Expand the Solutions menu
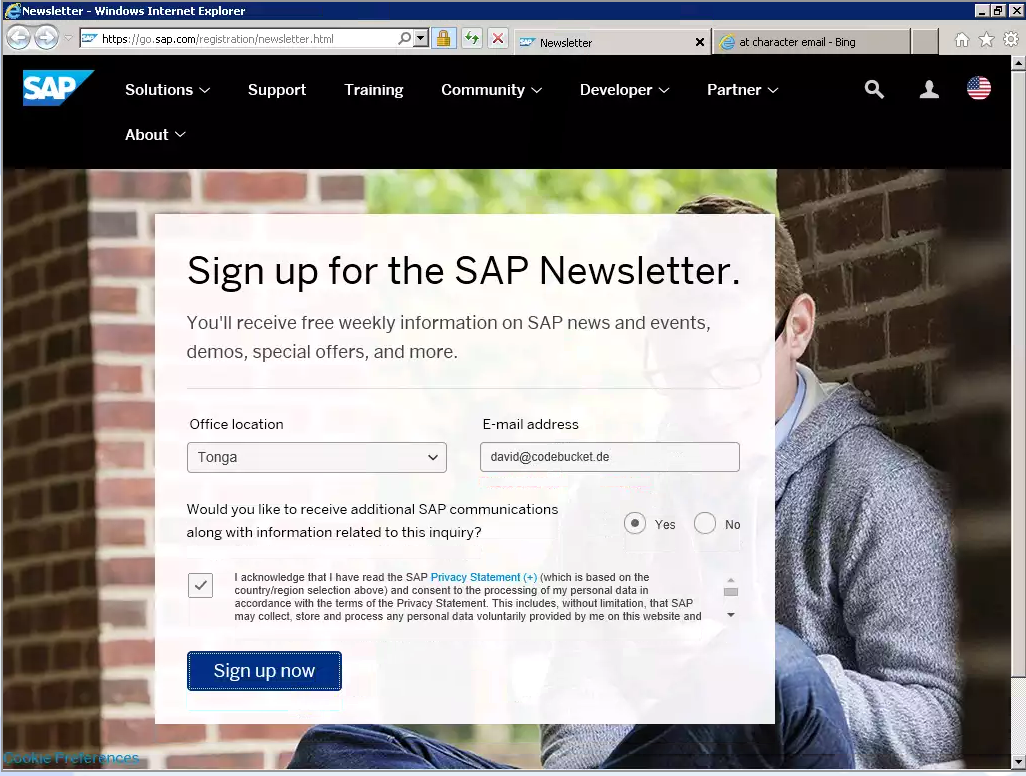The image size is (1026, 776). 168,90
